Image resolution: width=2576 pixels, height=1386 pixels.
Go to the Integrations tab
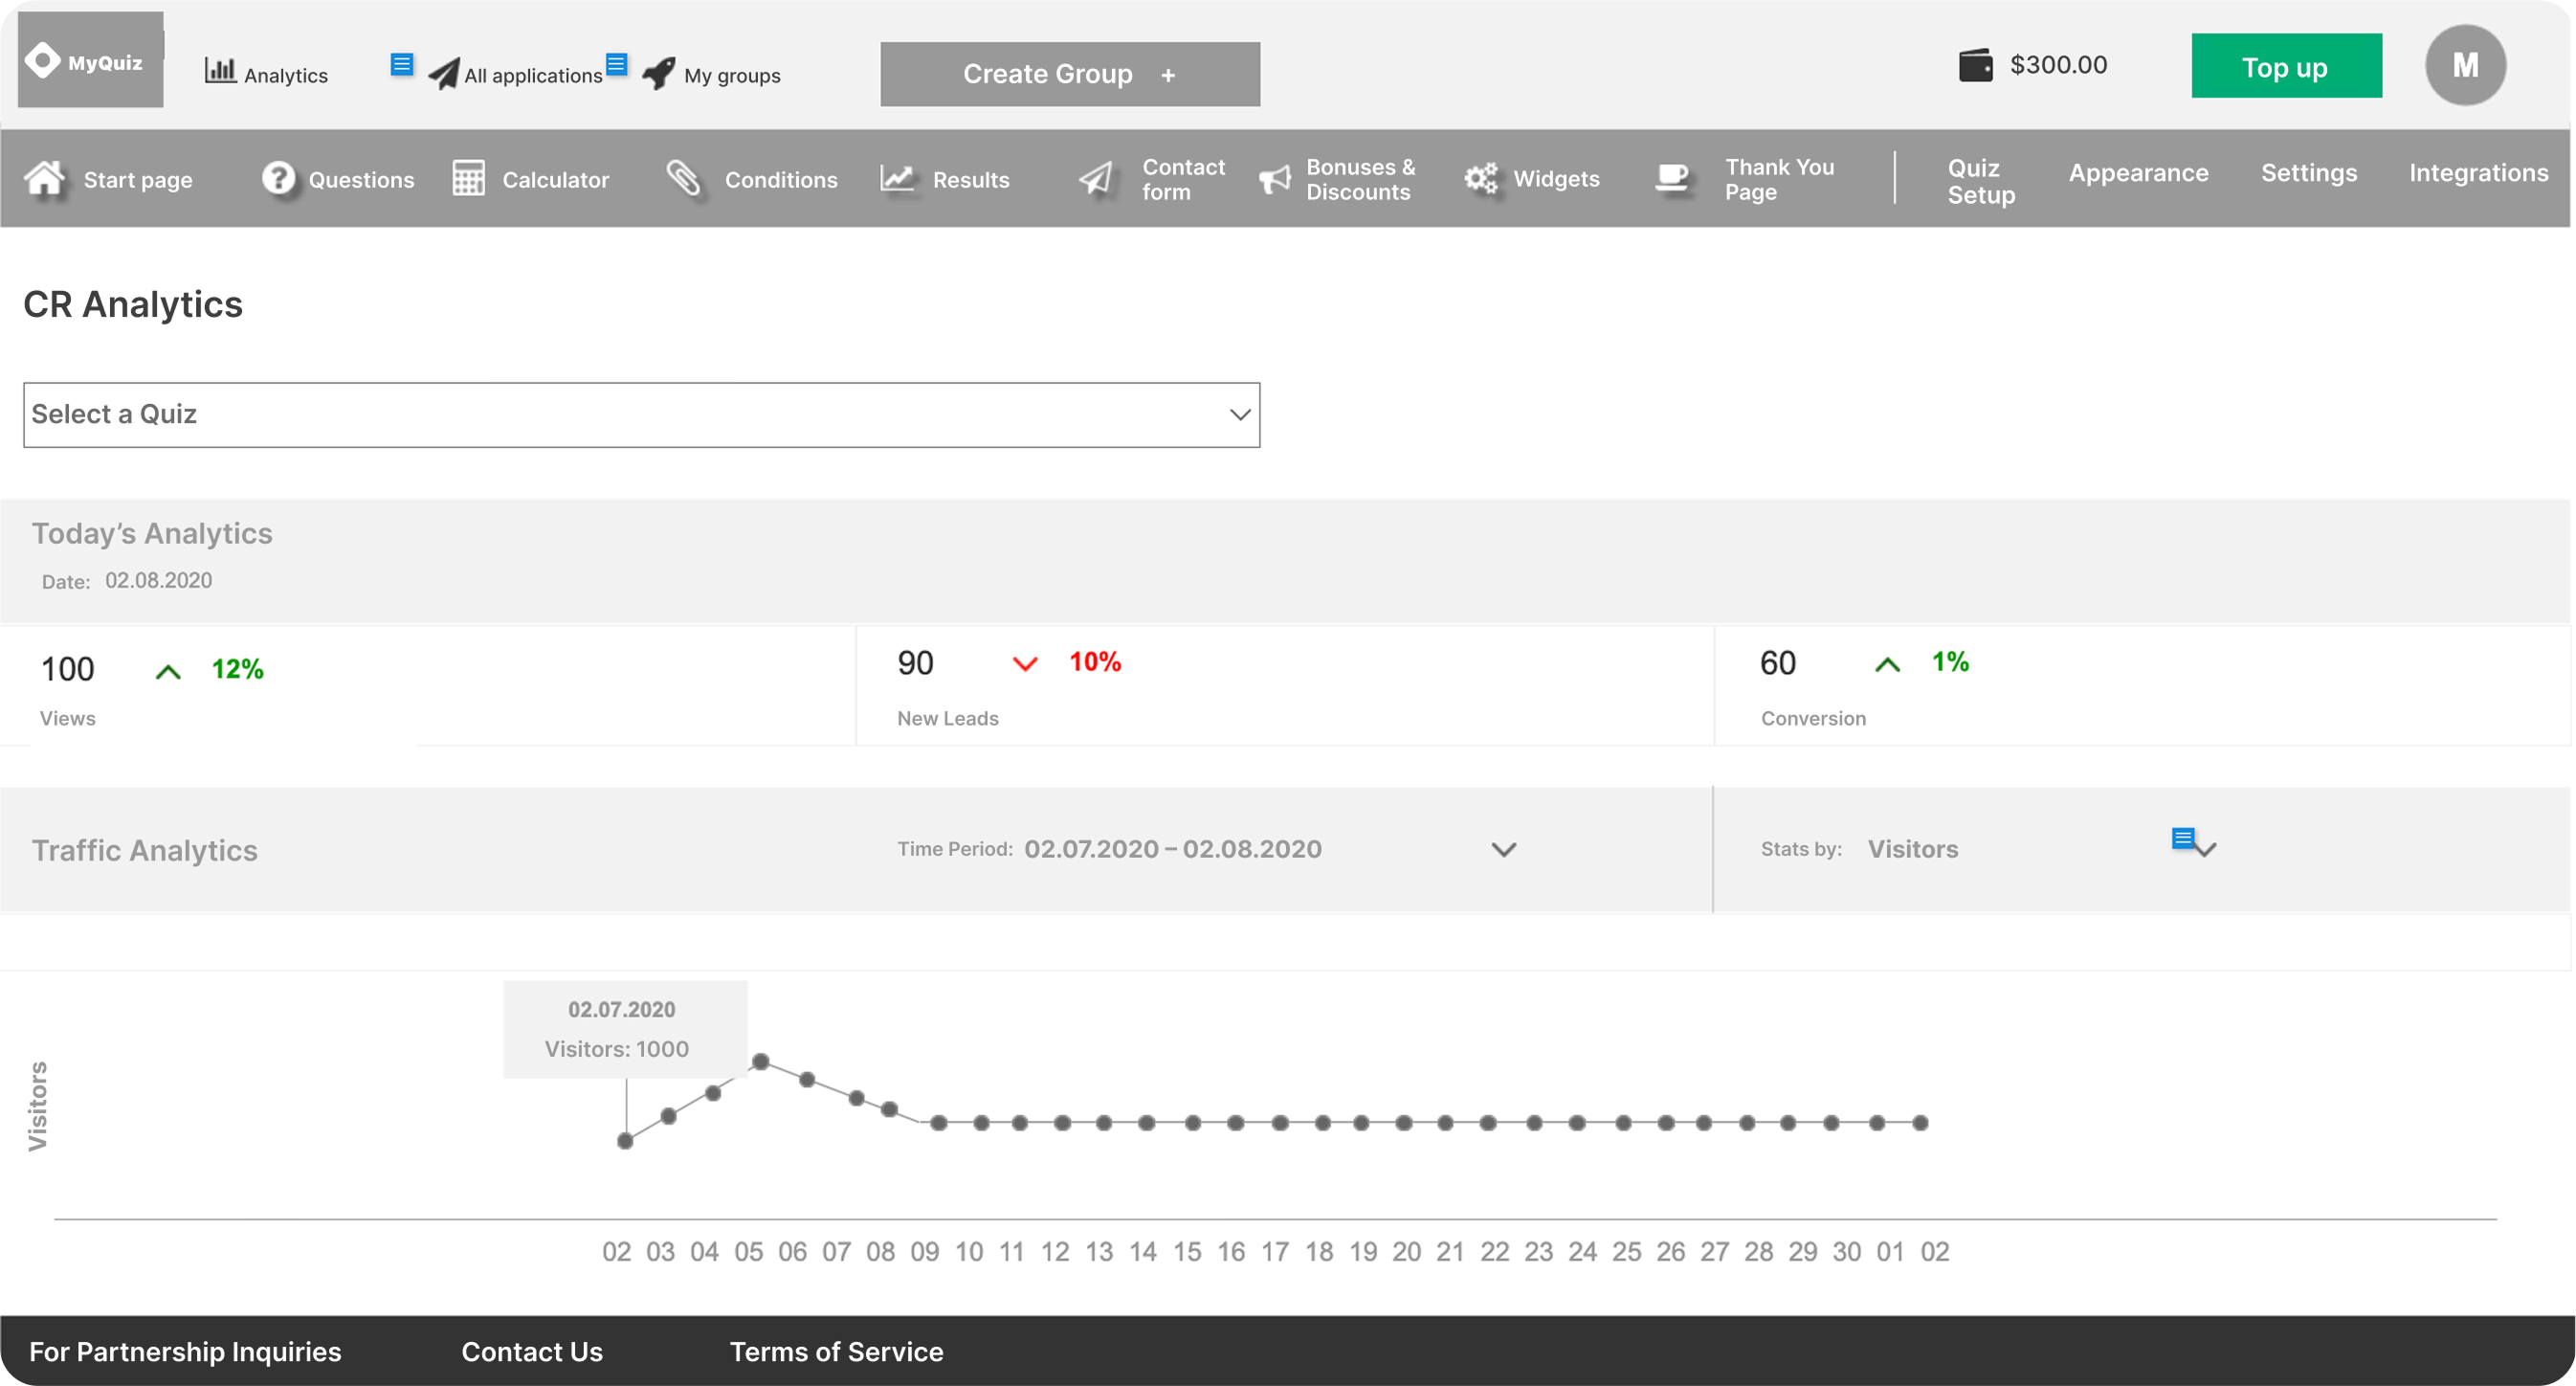[x=2478, y=173]
